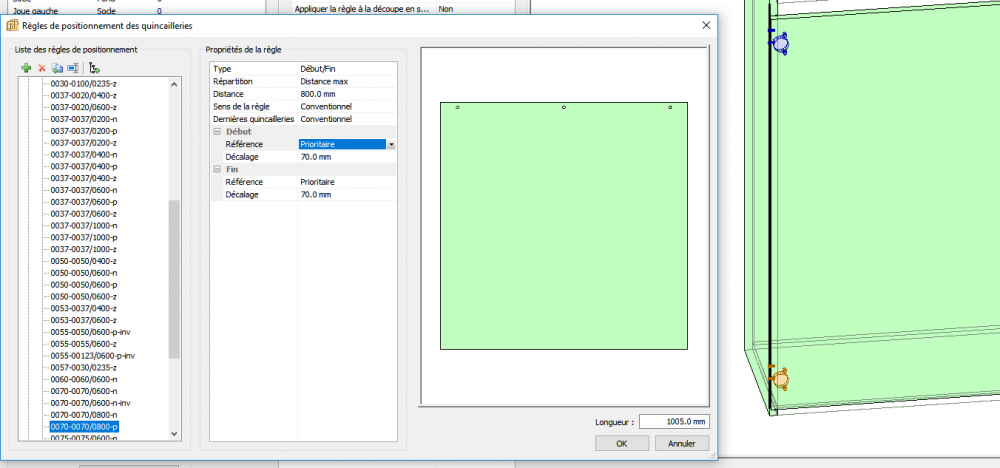Select rule 0037-0037/0600-p

point(84,202)
